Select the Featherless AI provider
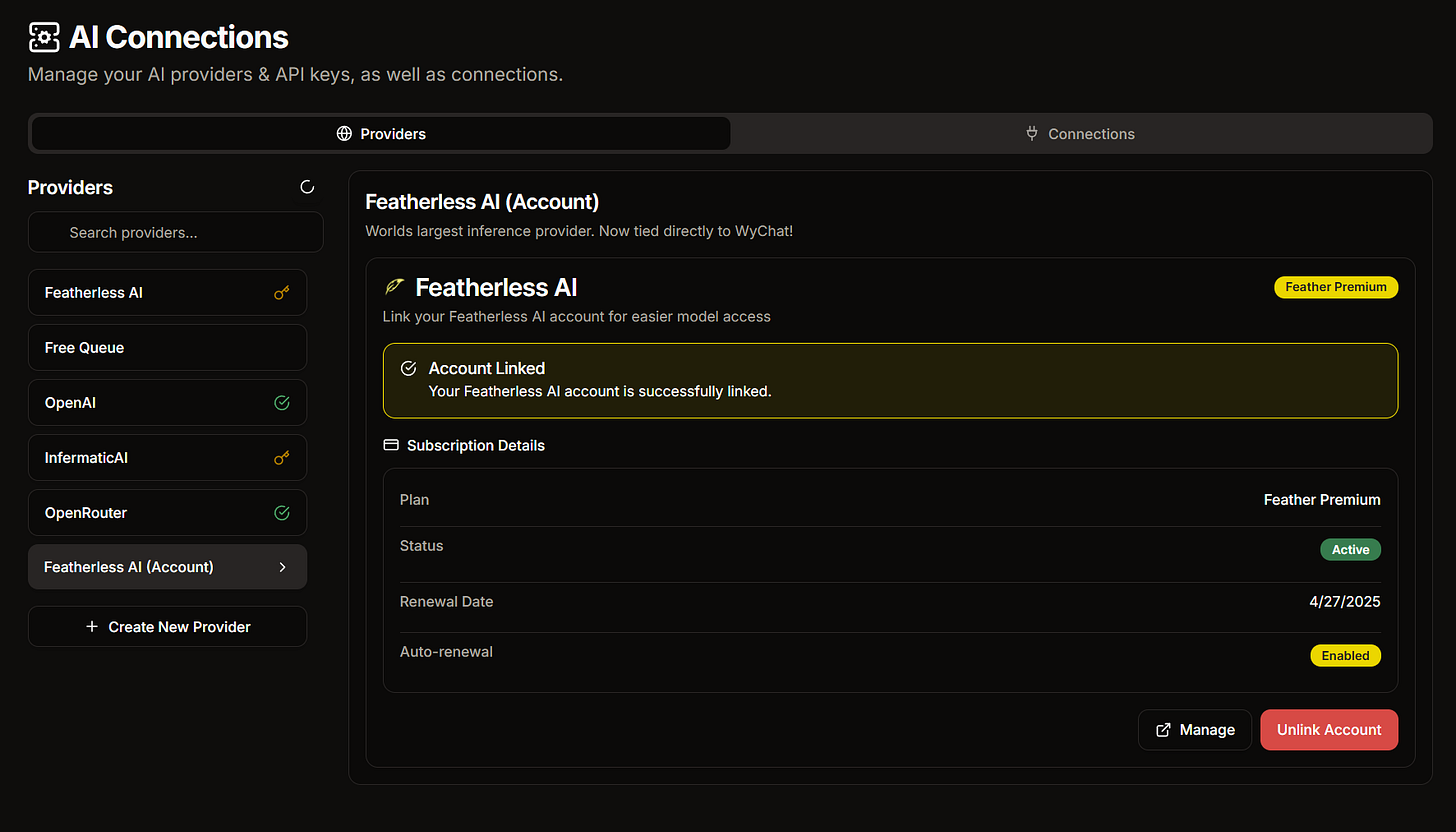 [x=167, y=293]
